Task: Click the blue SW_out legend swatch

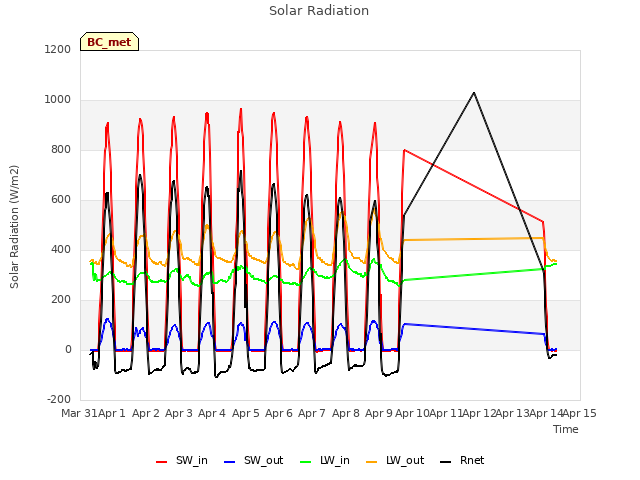Action: [230, 462]
